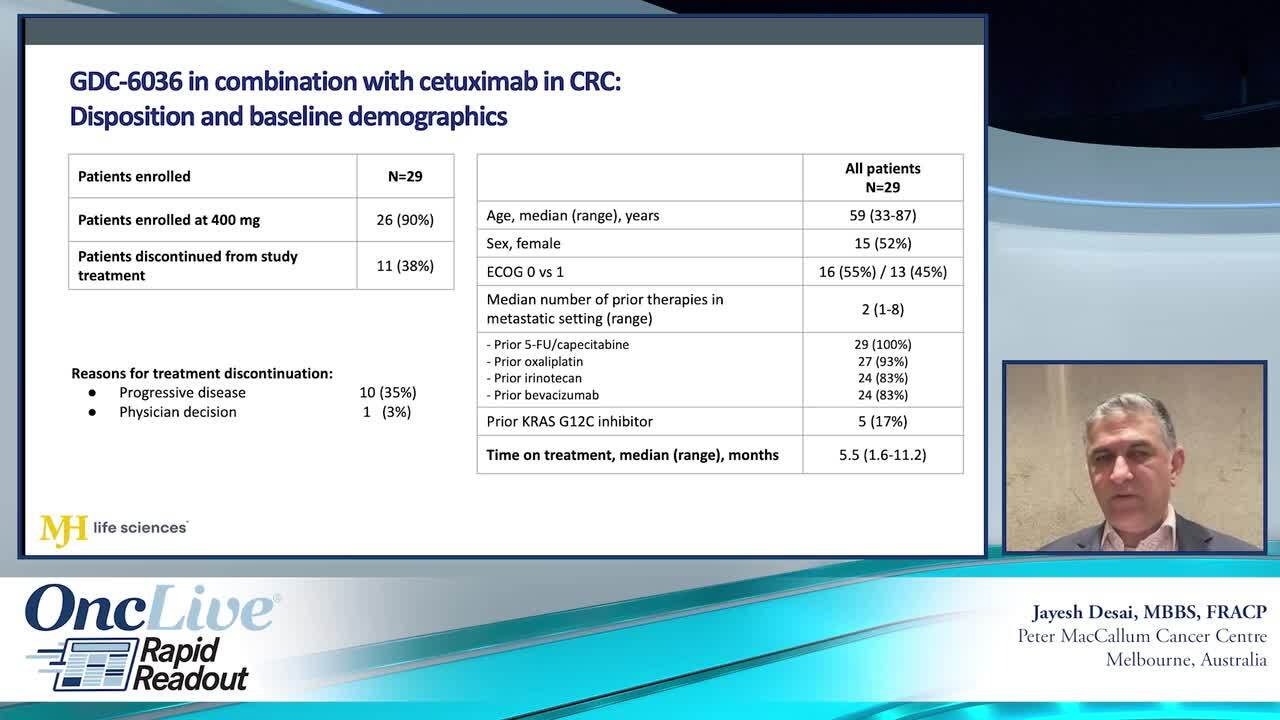1280x720 pixels.
Task: Click the '16 (55%) / 13 (45%)' value
Action: 883,271
